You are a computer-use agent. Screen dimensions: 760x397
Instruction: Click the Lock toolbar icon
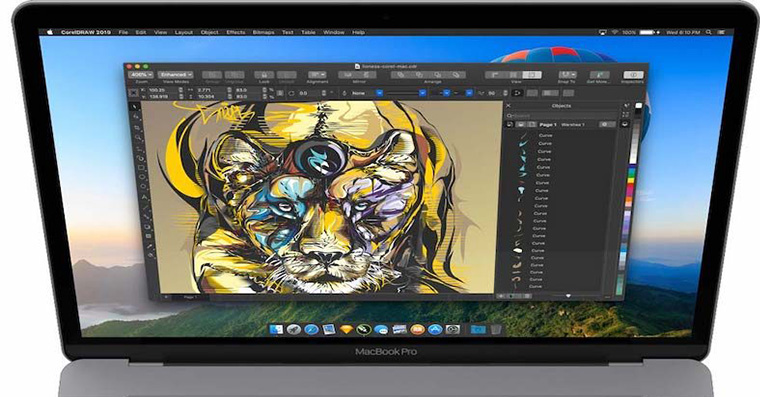coord(264,75)
